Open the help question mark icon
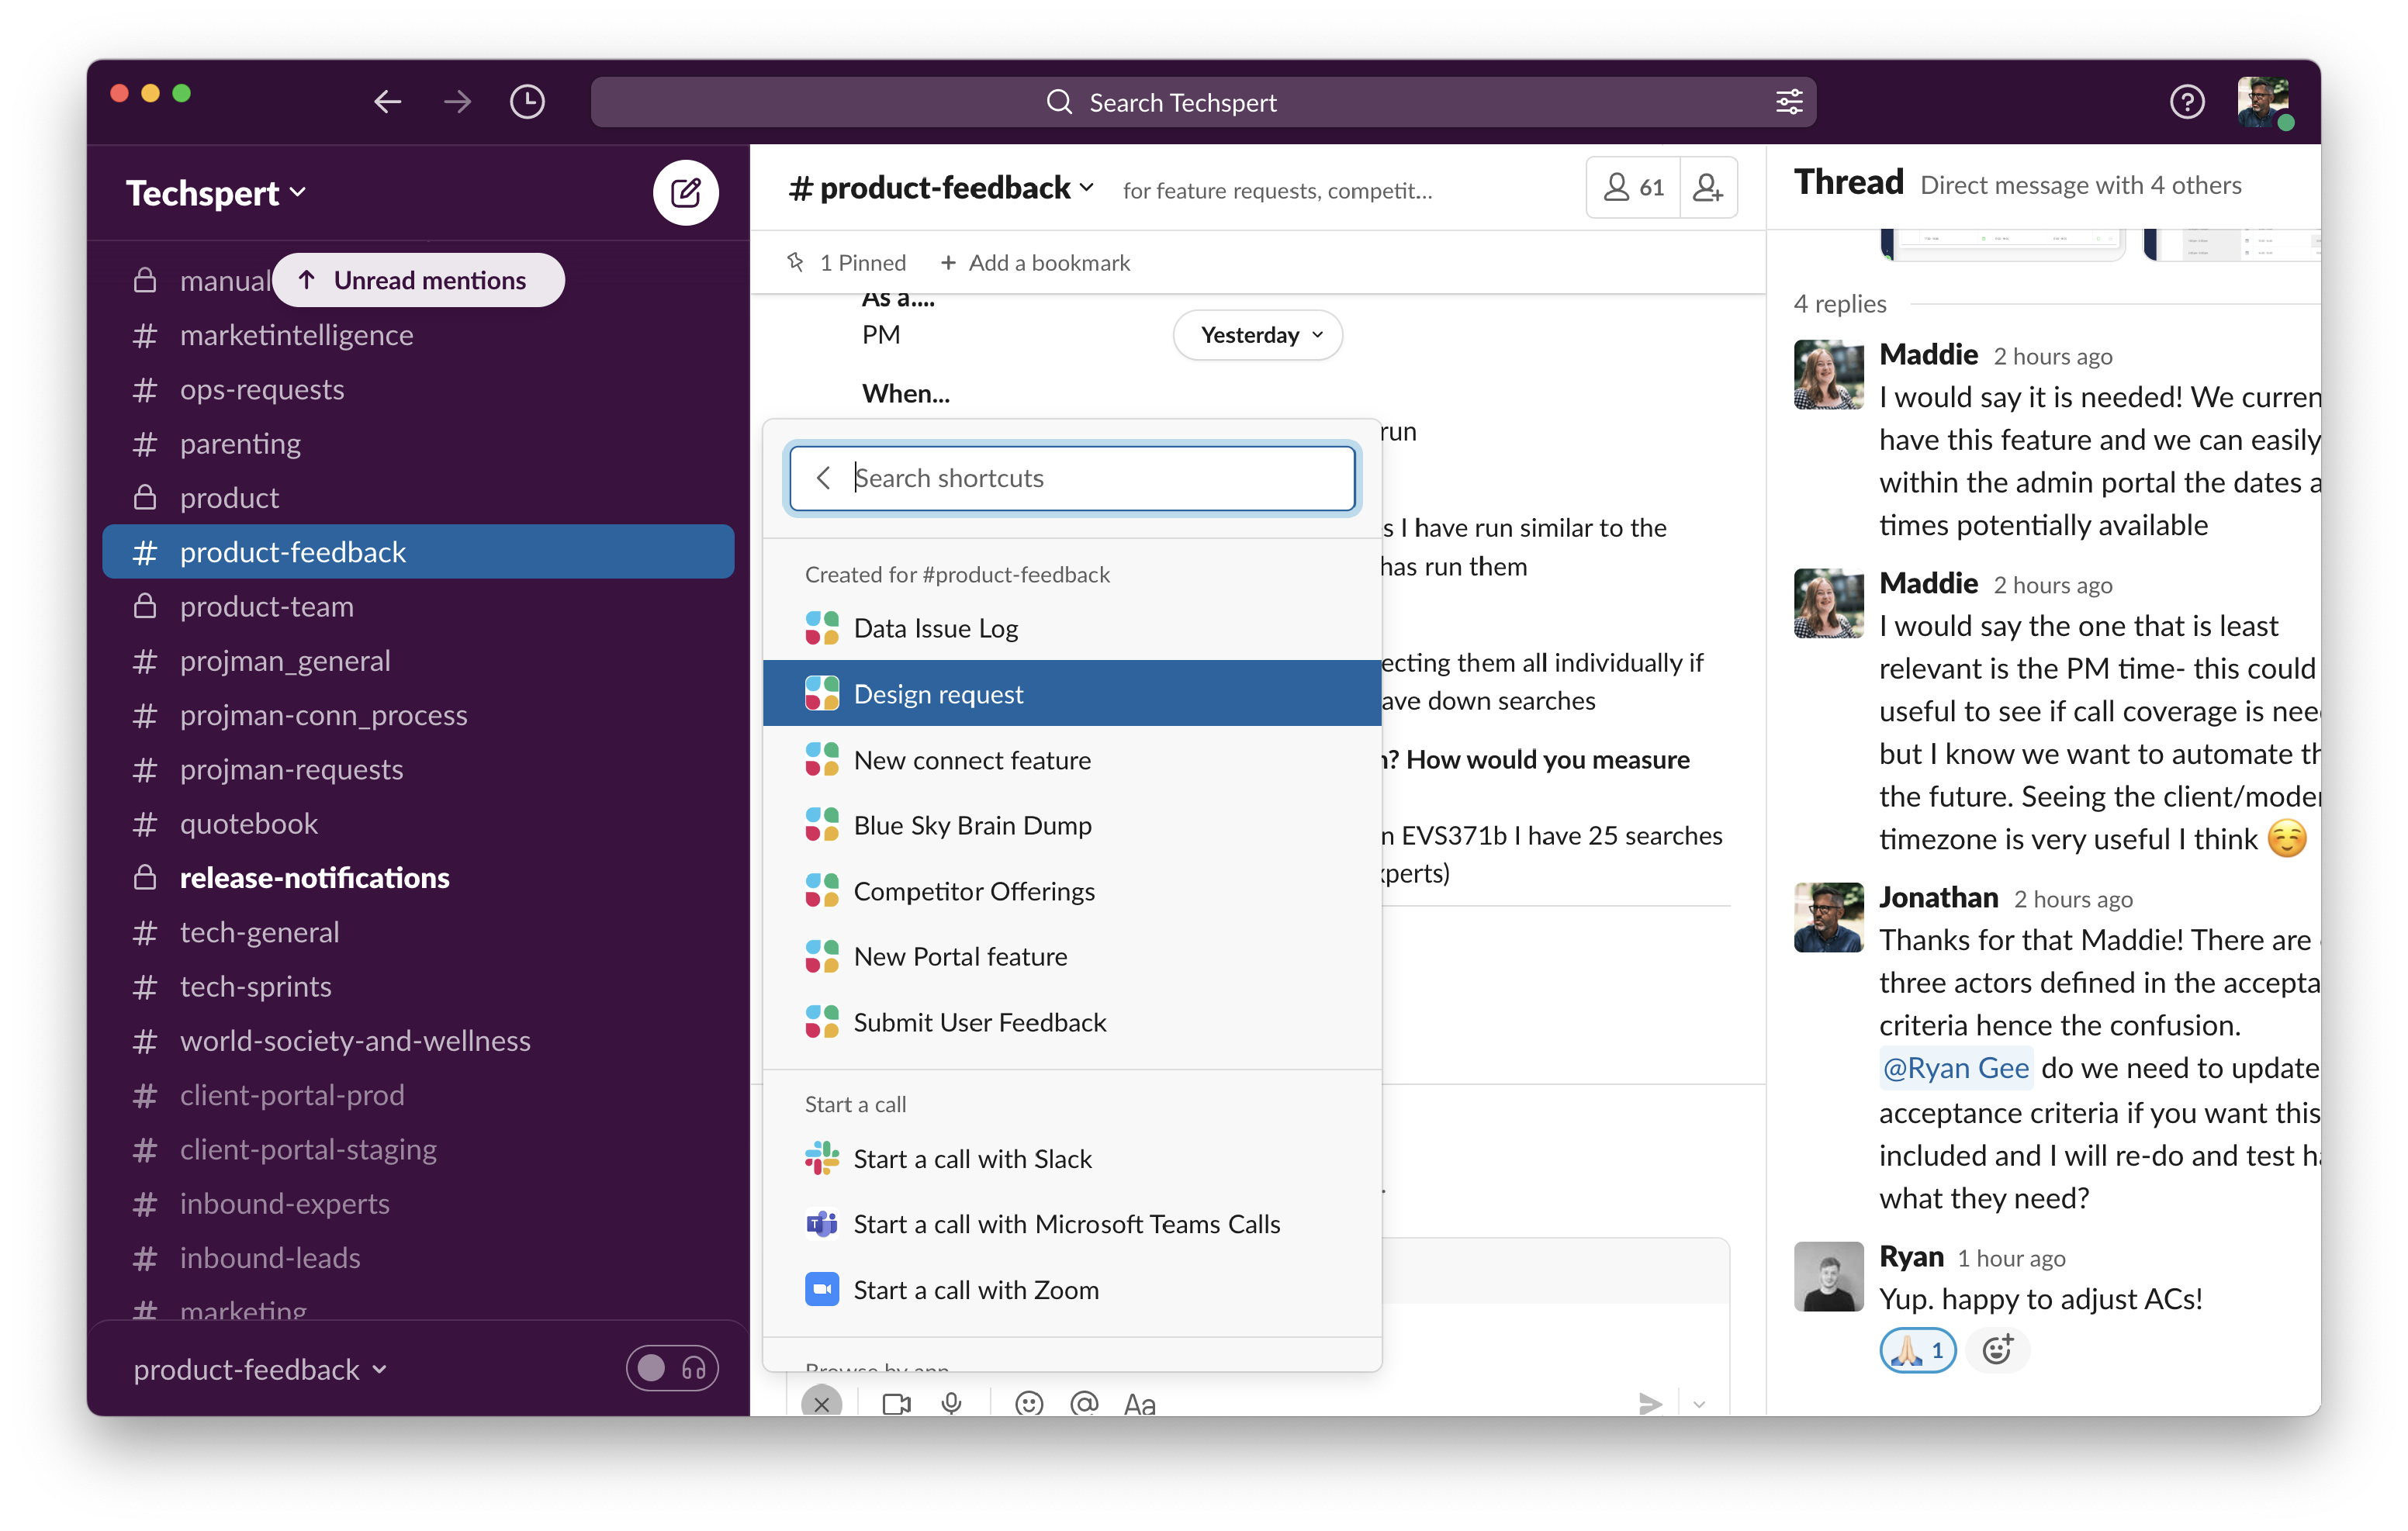This screenshot has width=2408, height=1531. tap(2187, 102)
